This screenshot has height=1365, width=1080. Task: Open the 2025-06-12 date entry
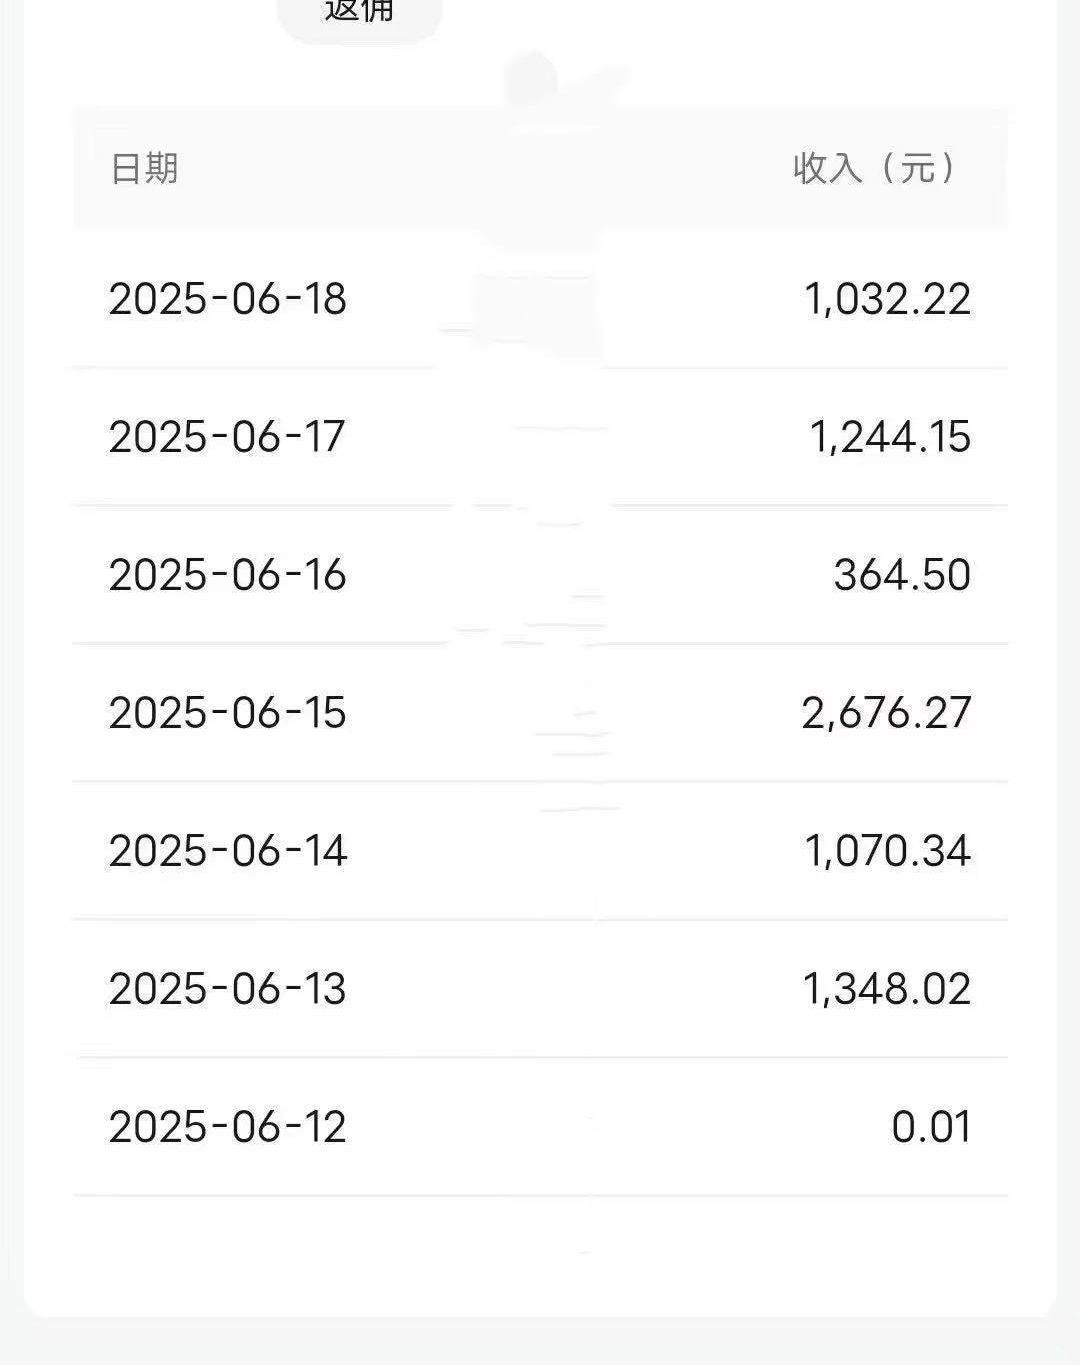[x=227, y=1127]
